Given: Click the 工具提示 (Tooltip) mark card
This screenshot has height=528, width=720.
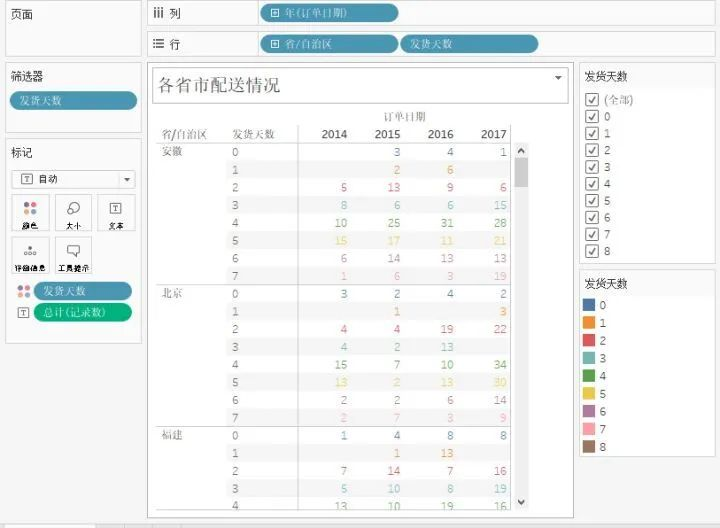Looking at the screenshot, I should click(73, 255).
